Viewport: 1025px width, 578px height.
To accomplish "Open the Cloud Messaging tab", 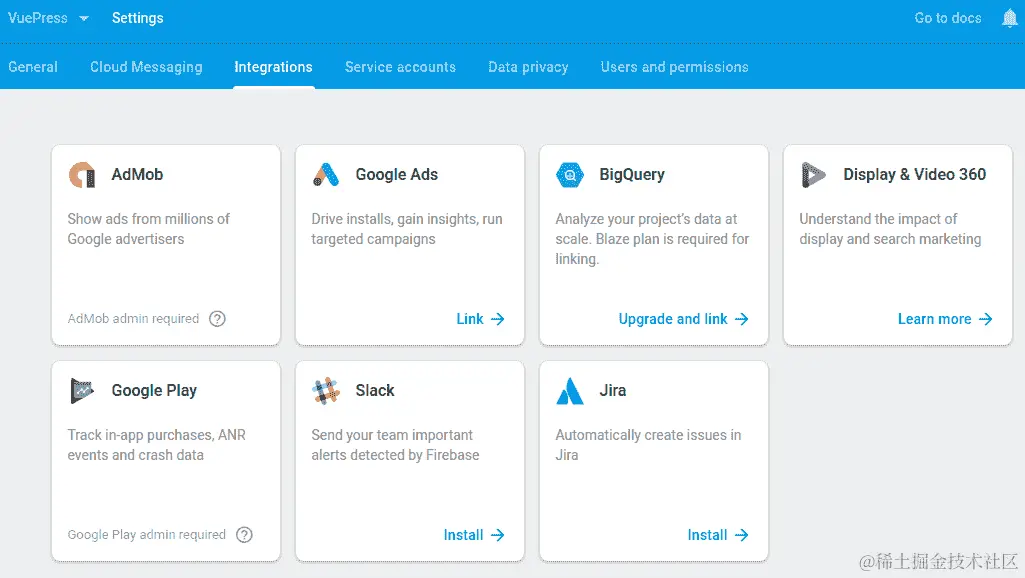I will point(146,67).
